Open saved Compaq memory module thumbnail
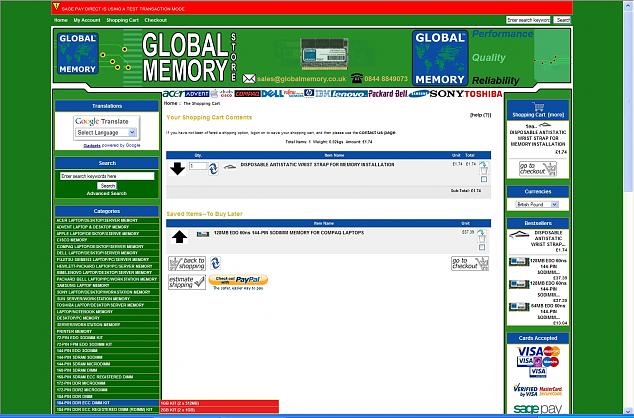The image size is (634, 418). (203, 234)
